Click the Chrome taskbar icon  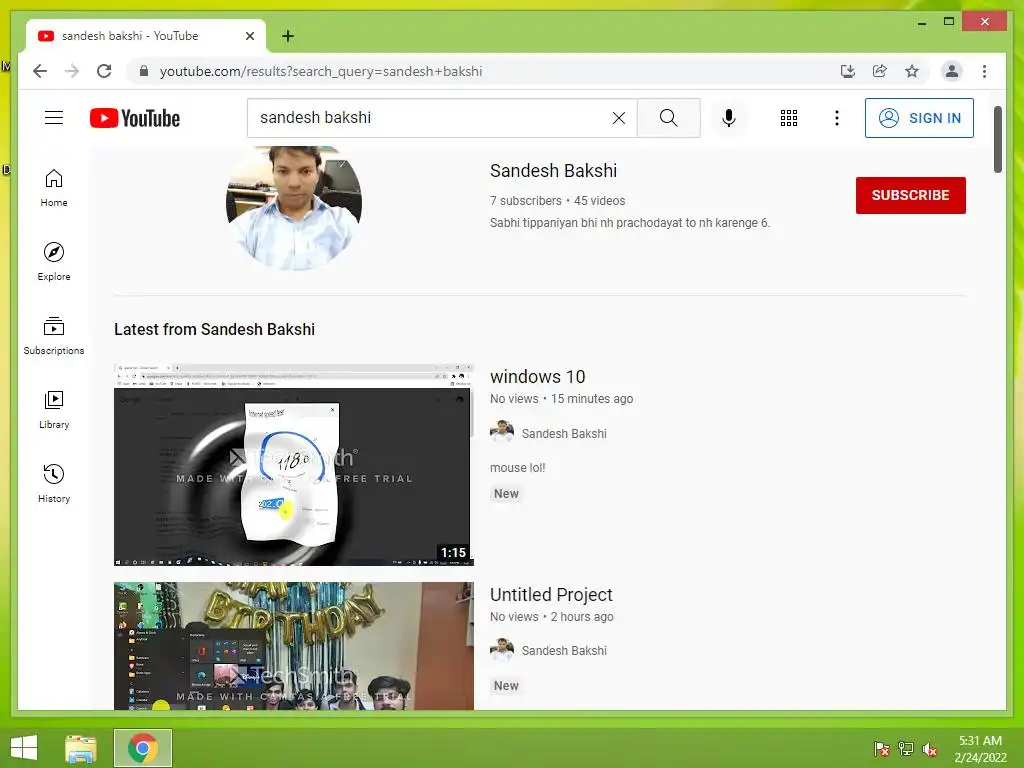click(142, 748)
